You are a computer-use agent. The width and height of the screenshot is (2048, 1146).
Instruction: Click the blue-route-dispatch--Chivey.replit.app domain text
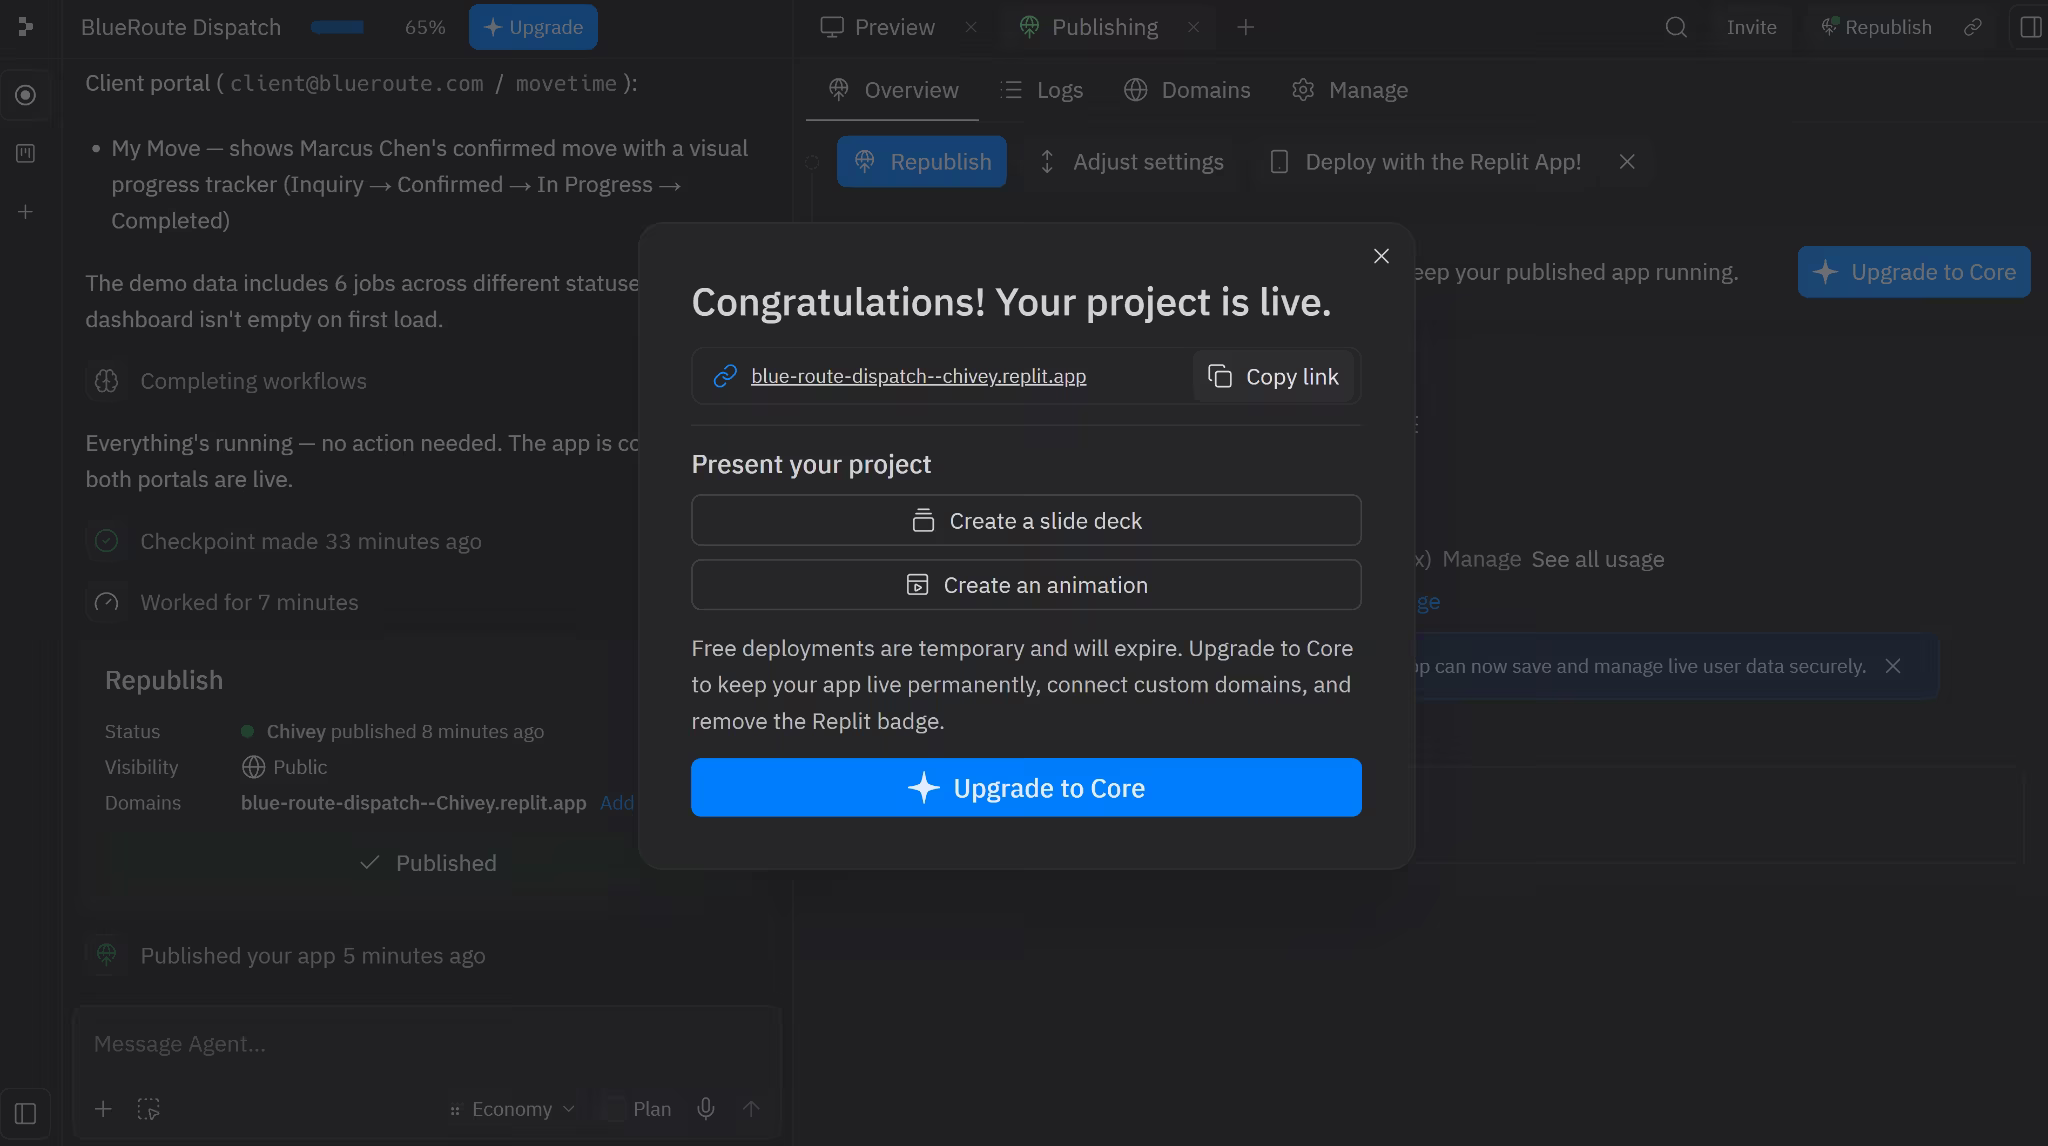[413, 803]
